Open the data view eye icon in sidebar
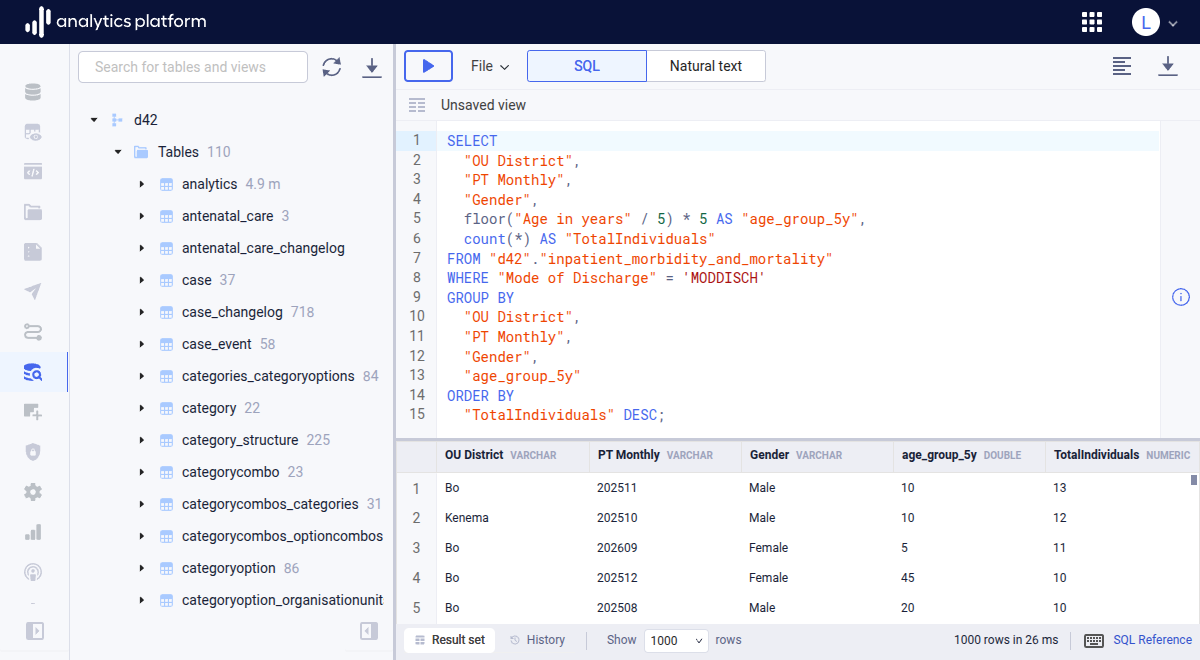The height and width of the screenshot is (660, 1200). (x=33, y=132)
